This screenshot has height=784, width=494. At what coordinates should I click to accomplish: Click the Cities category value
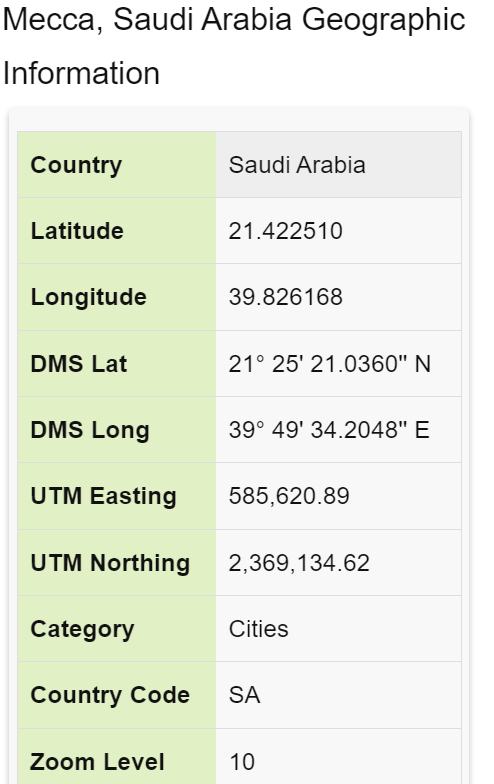tap(258, 629)
